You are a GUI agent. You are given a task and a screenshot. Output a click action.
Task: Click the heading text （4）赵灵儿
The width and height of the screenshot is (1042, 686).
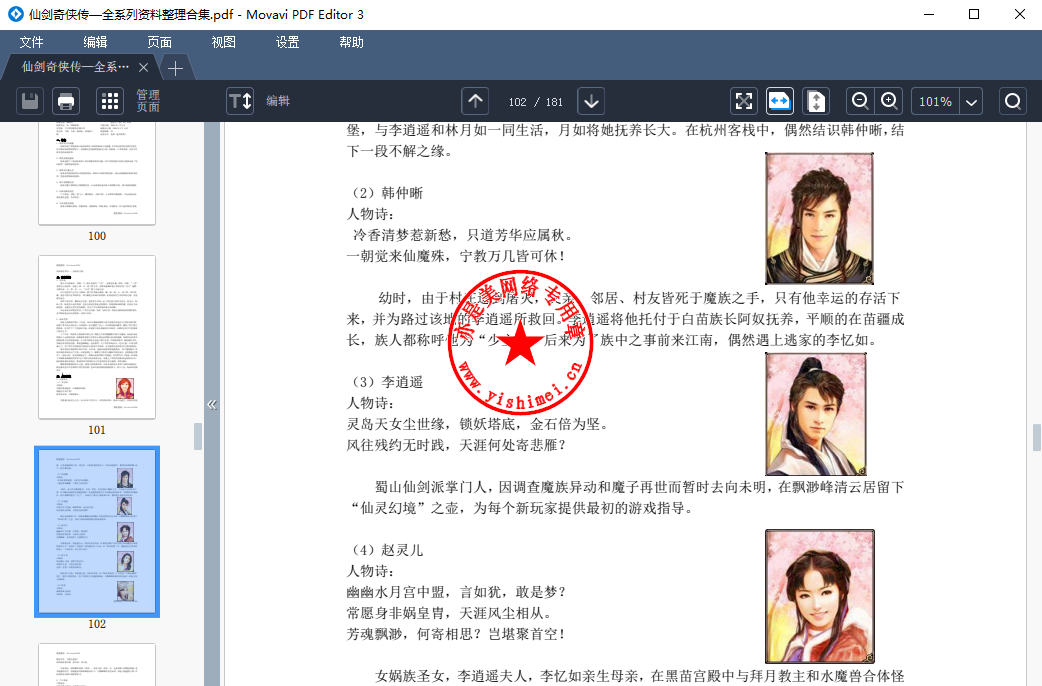tap(387, 550)
